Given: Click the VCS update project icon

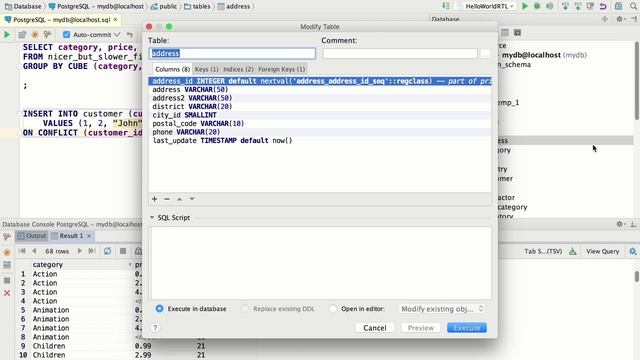Looking at the screenshot, I should pos(565,6).
